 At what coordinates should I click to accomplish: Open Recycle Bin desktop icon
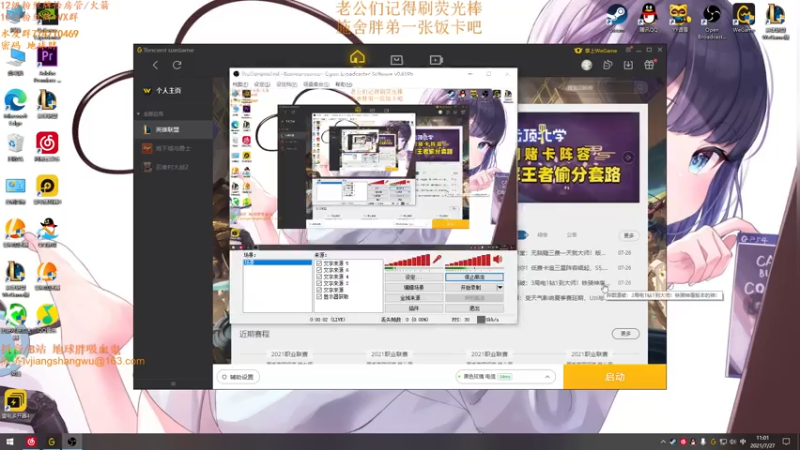15,147
